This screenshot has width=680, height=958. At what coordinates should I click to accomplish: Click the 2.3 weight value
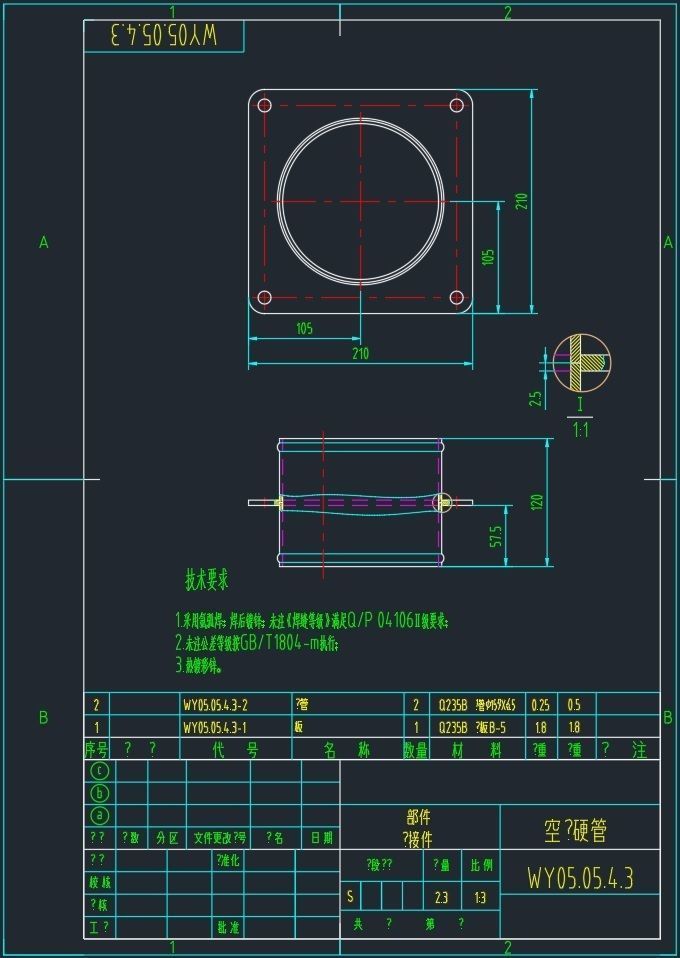pos(441,897)
